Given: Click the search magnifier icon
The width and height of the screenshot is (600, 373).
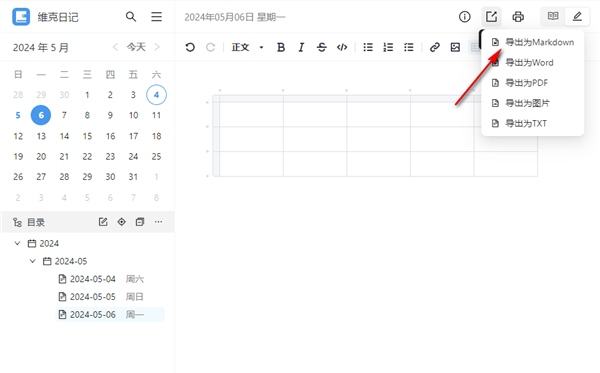Looking at the screenshot, I should coord(131,17).
